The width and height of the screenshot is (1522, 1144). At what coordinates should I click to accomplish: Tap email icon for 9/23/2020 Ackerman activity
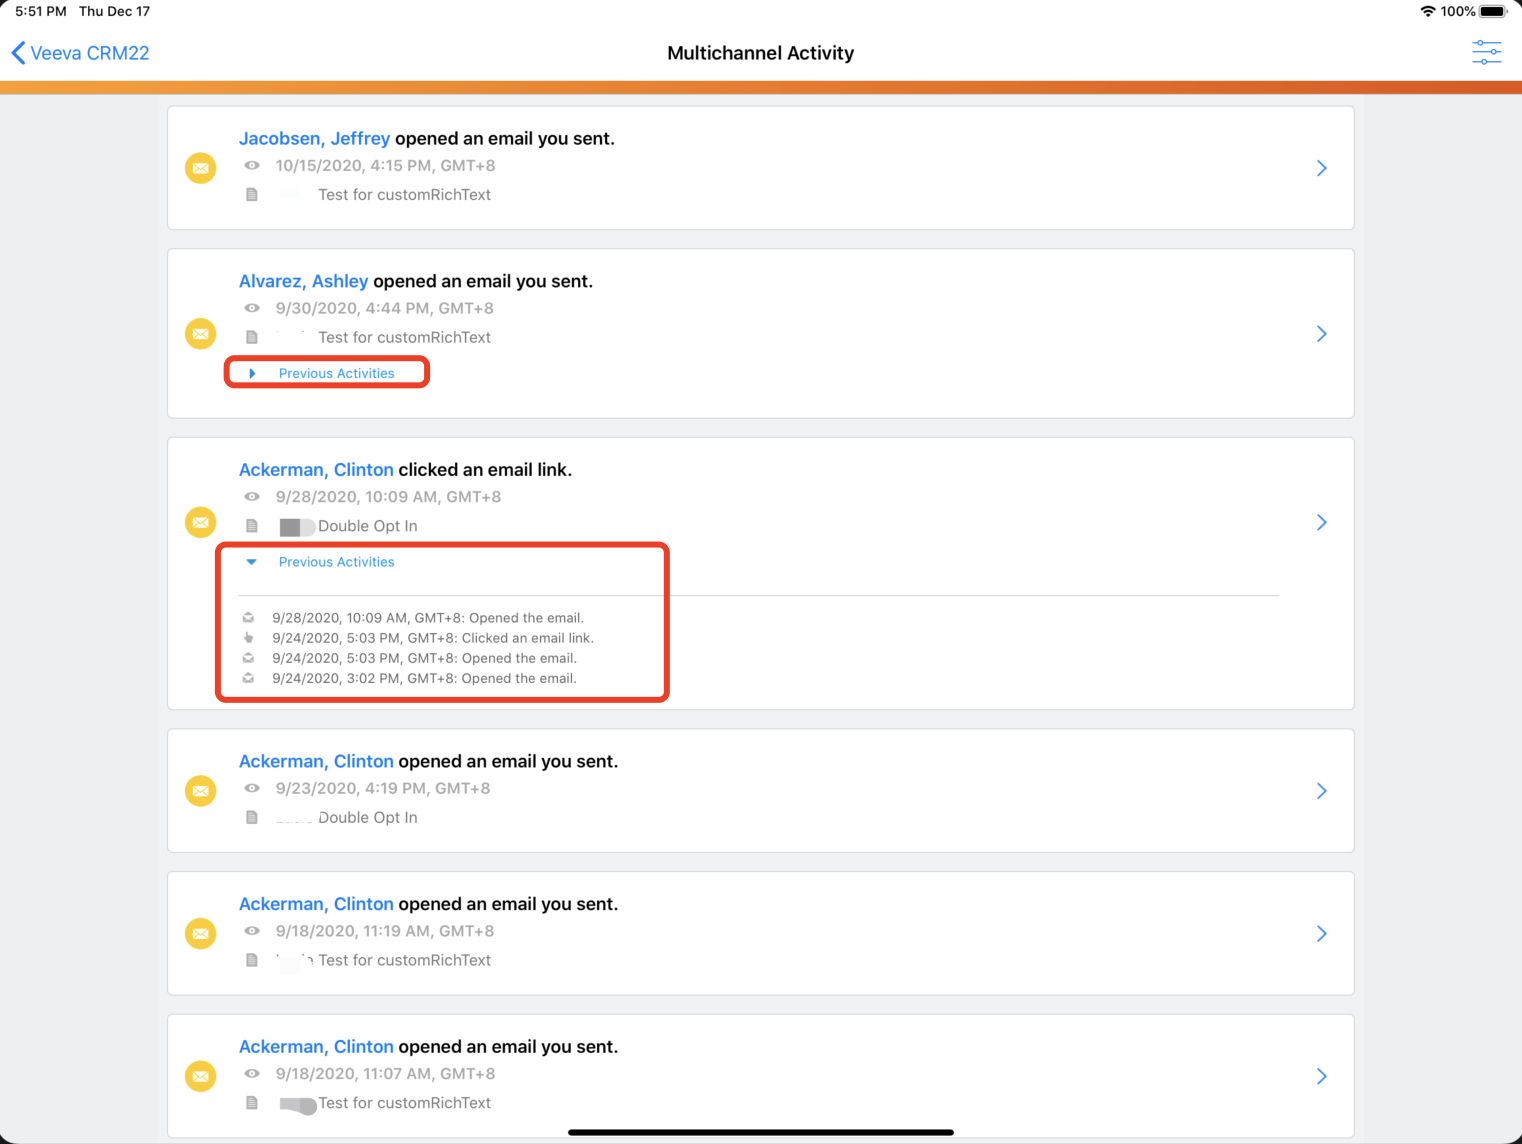pos(201,791)
